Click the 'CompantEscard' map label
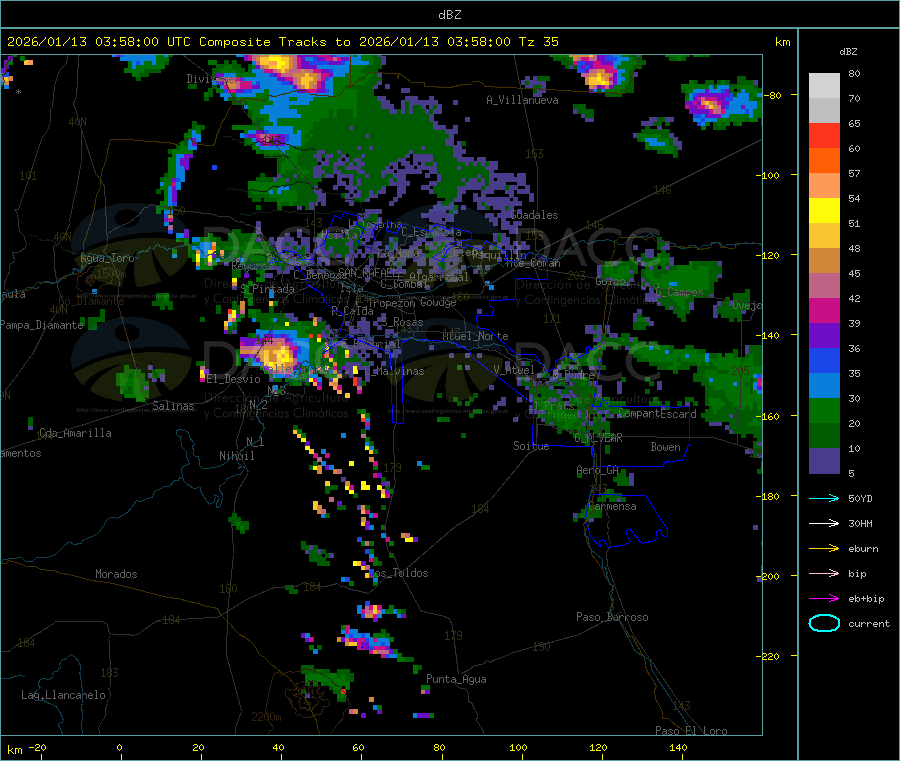Image resolution: width=900 pixels, height=761 pixels. tap(657, 413)
